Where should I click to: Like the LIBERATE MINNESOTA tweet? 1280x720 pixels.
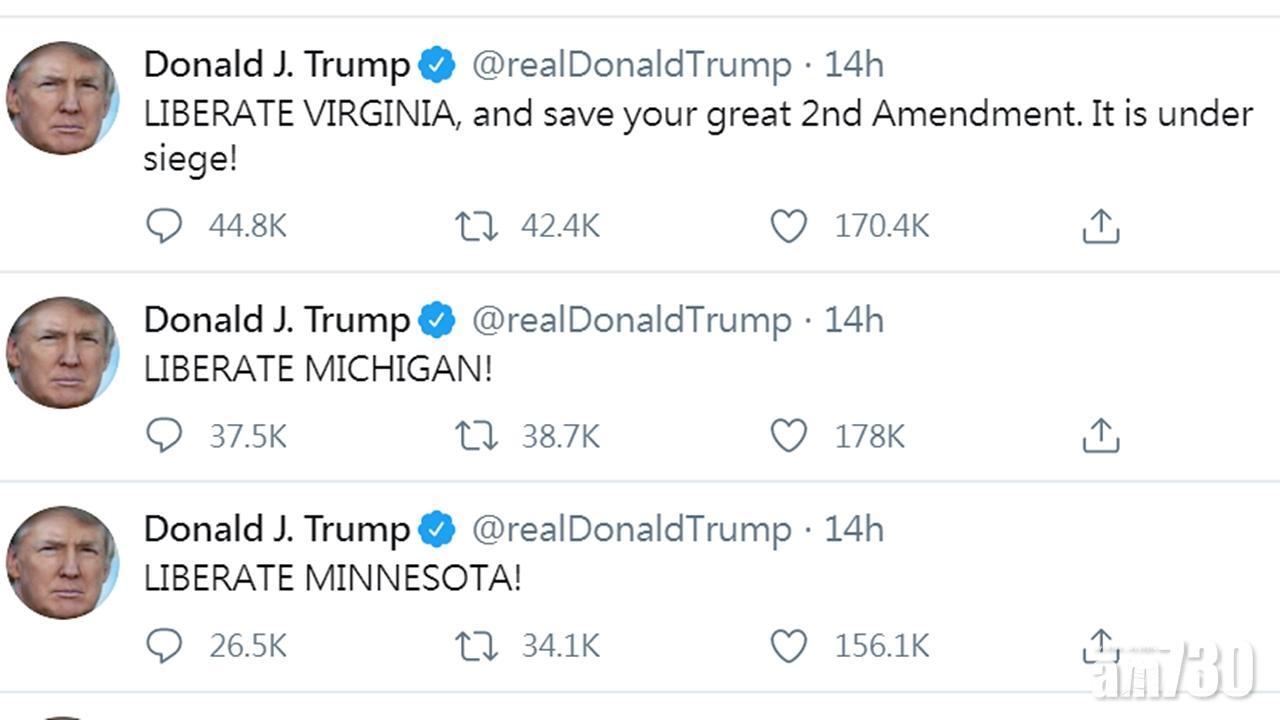click(788, 646)
